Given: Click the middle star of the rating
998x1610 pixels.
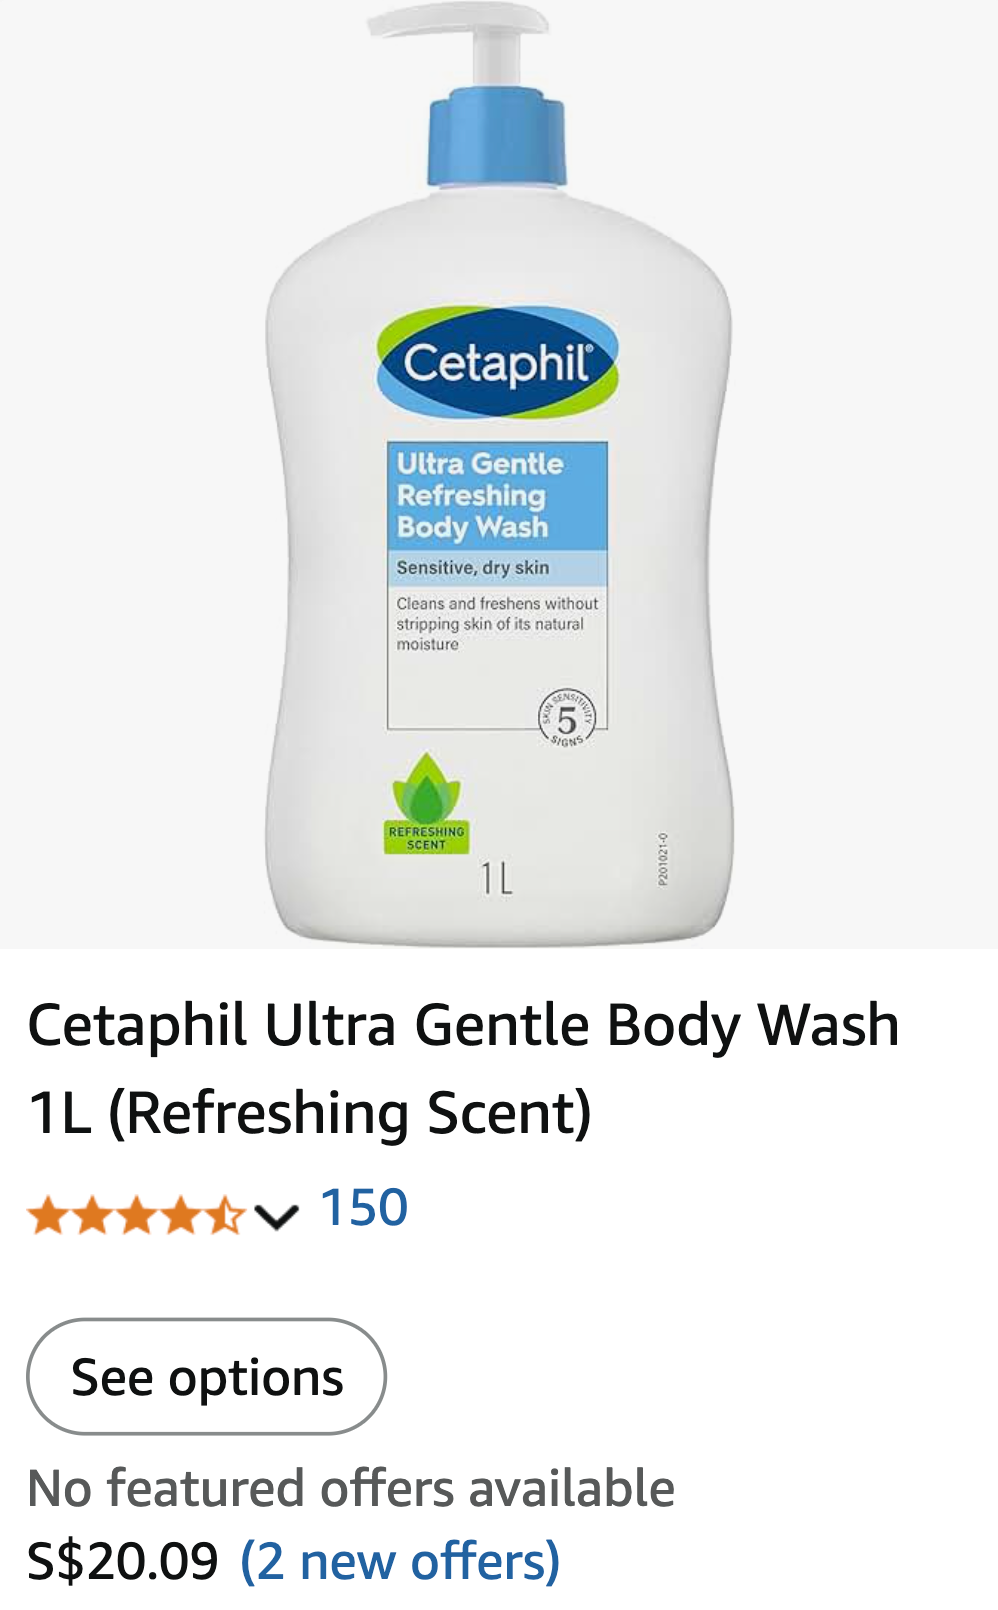Looking at the screenshot, I should [x=136, y=1216].
